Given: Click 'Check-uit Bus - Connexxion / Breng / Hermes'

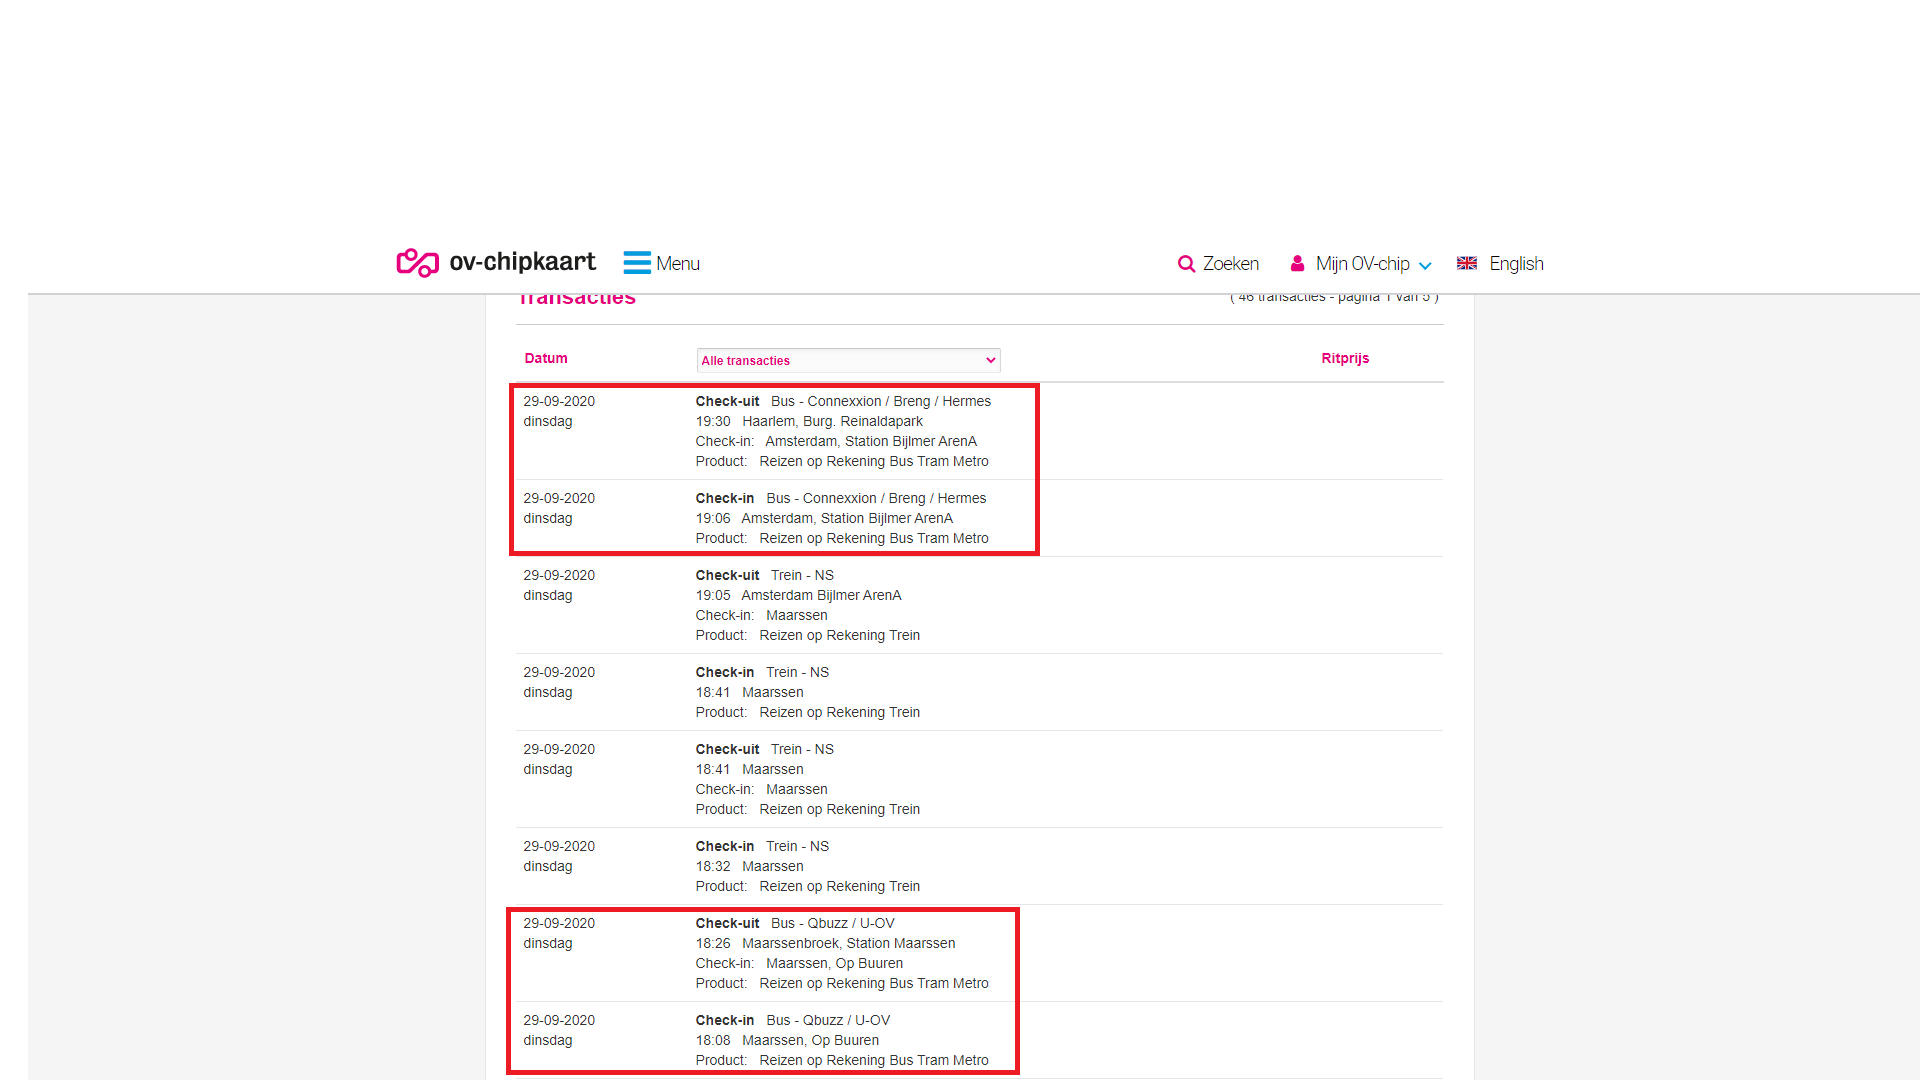Looking at the screenshot, I should click(x=843, y=401).
